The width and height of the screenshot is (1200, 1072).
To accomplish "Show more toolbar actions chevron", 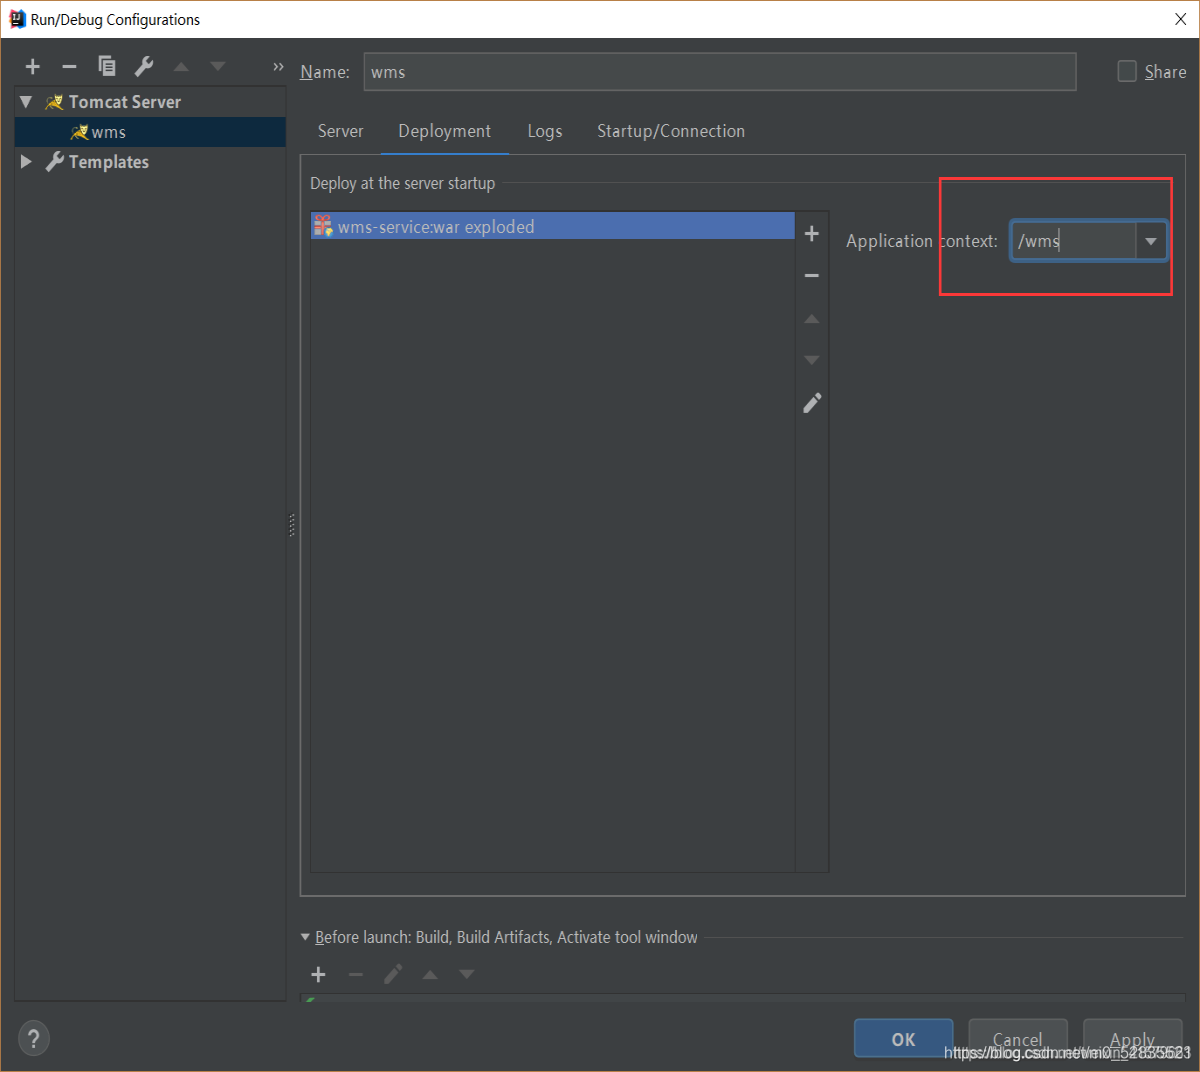I will 278,67.
